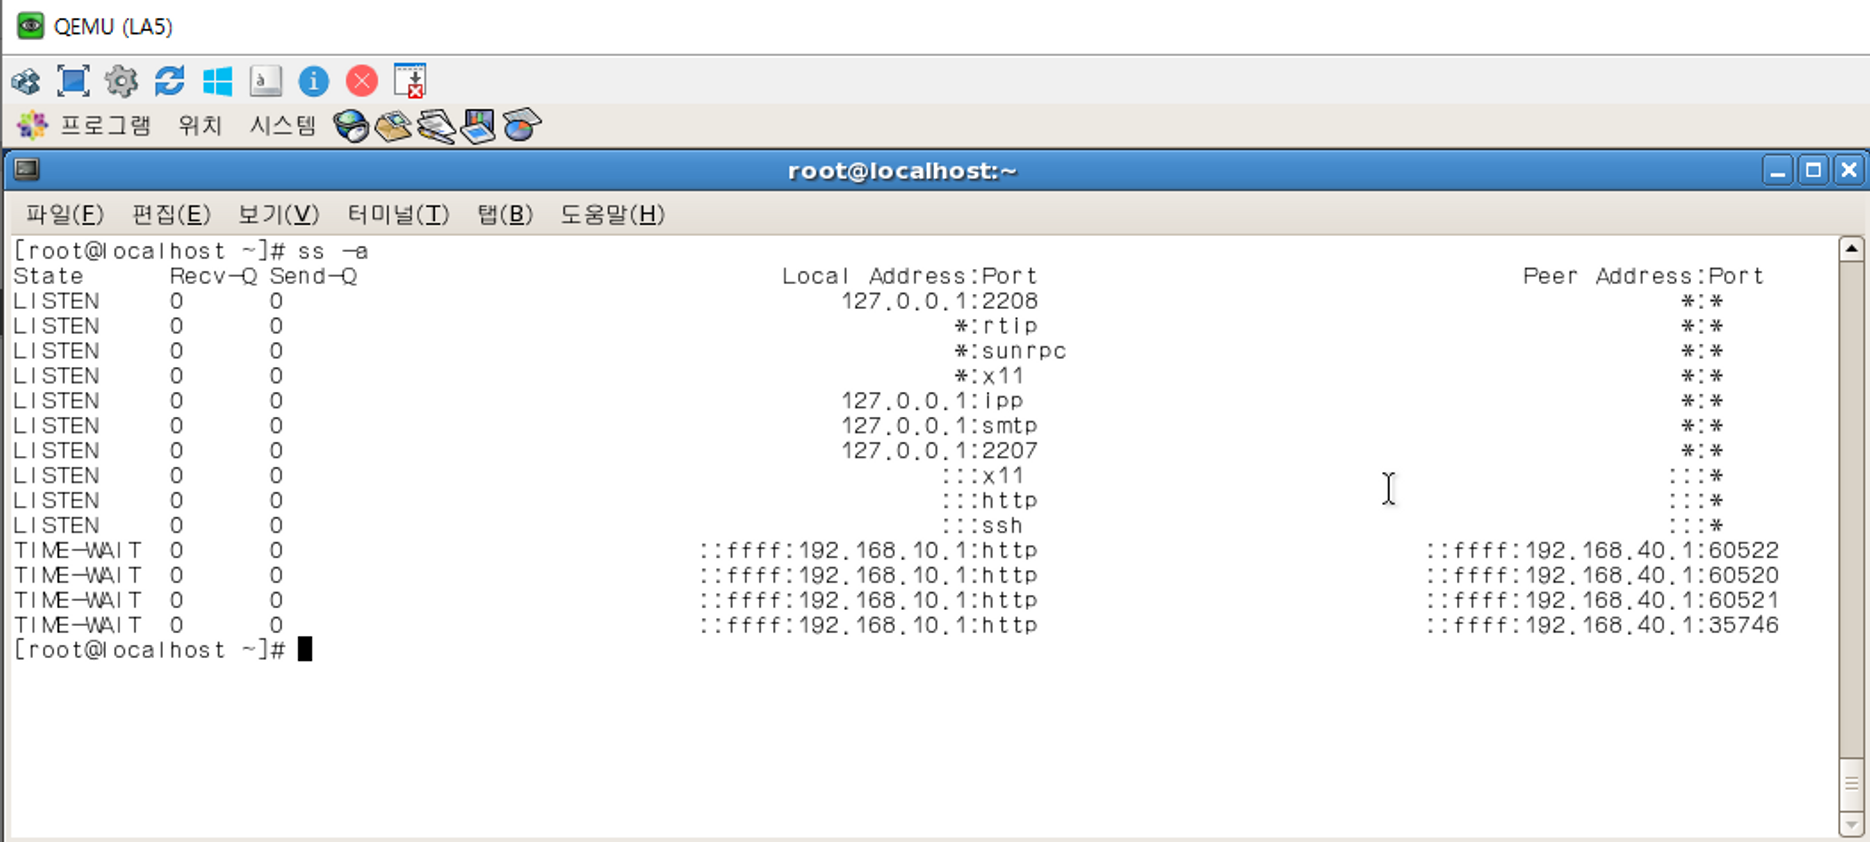1870x842 pixels.
Task: Click the red X disconnect icon
Action: tap(361, 81)
